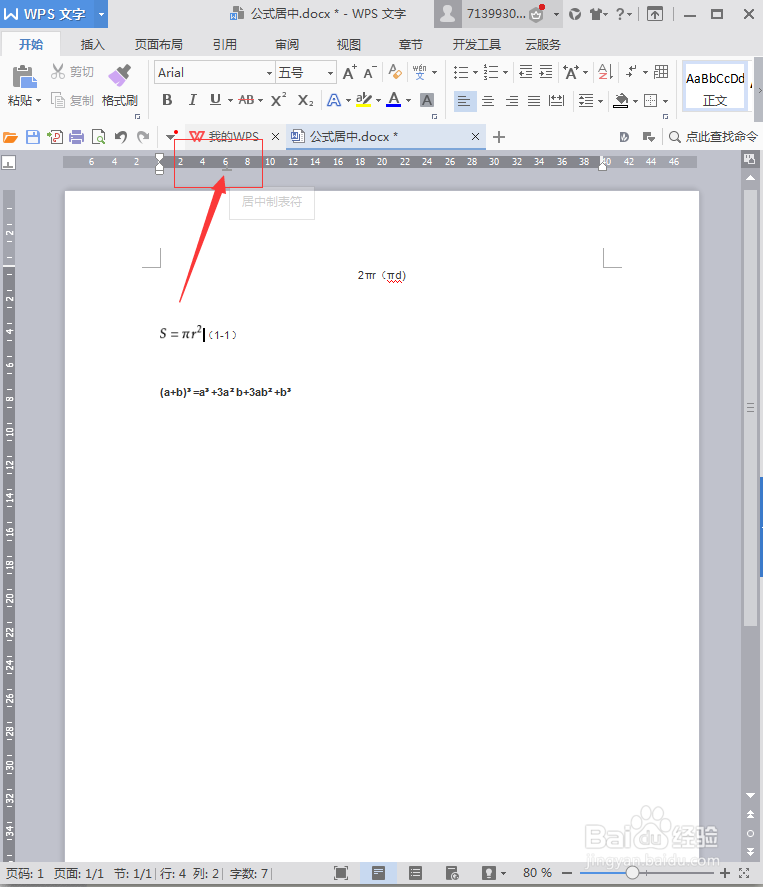
Task: Clear formatting with eraser icon
Action: [x=395, y=72]
